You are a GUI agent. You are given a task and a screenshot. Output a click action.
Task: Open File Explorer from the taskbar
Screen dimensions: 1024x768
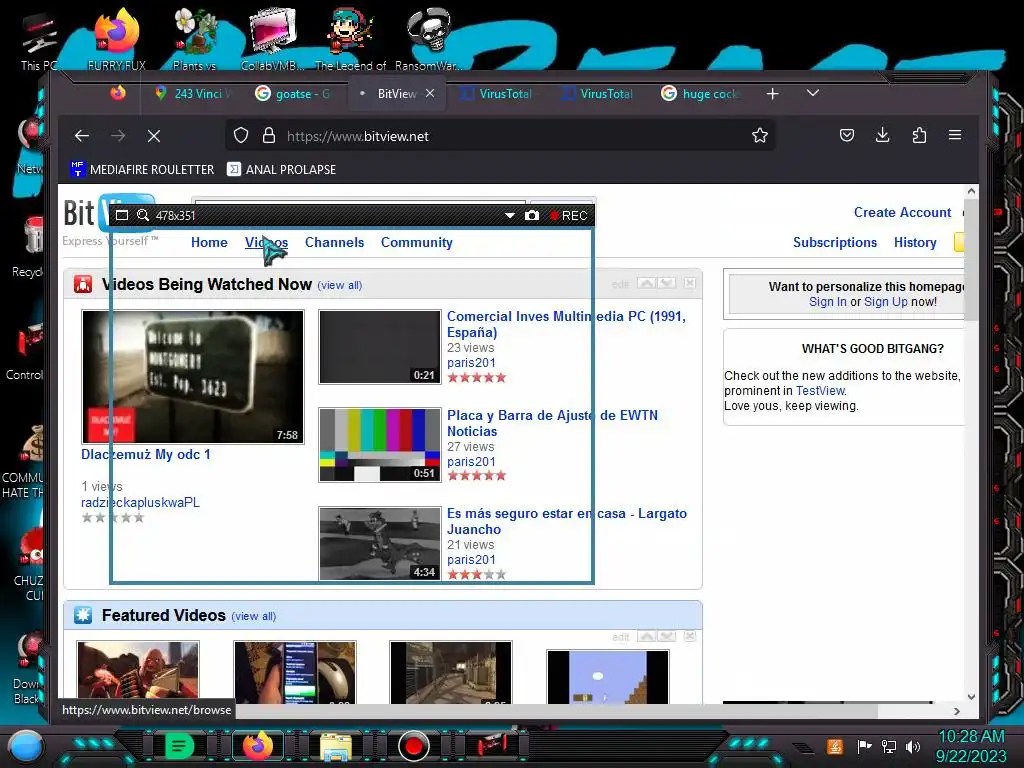(336, 746)
